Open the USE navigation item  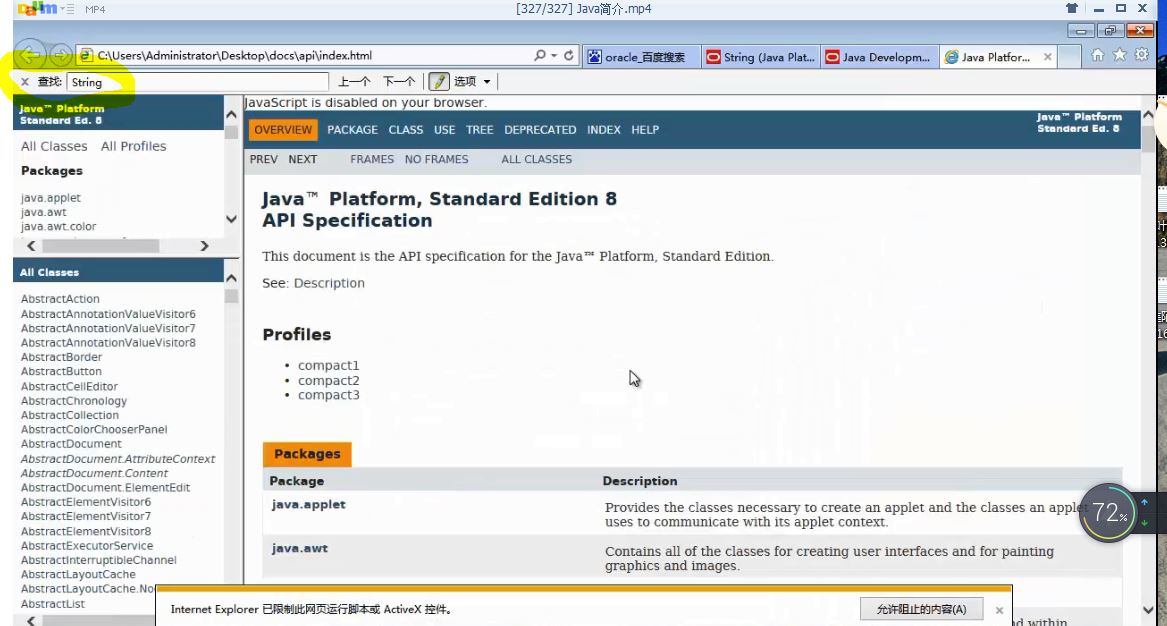point(444,130)
